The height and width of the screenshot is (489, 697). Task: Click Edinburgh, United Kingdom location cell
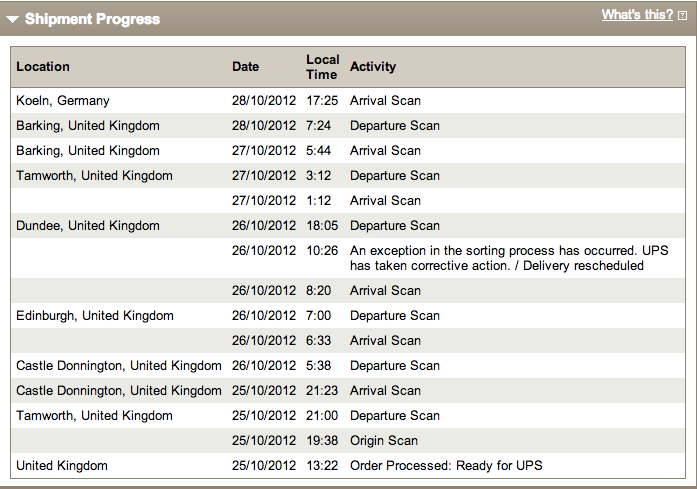pos(95,316)
